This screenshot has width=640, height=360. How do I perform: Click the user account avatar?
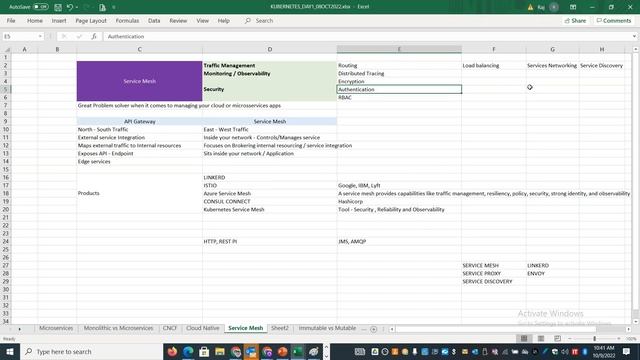[554, 7]
